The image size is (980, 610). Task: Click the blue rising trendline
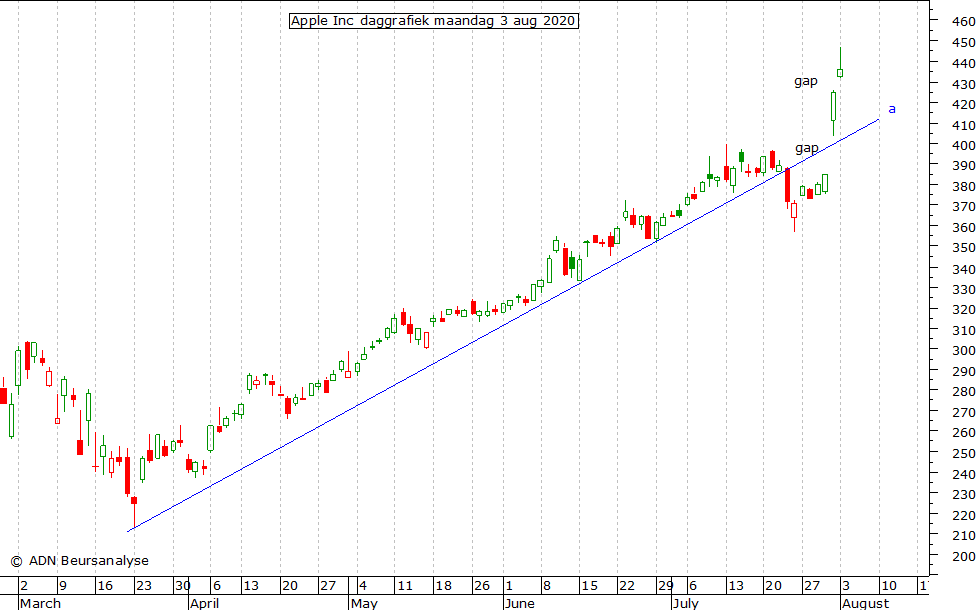(x=503, y=325)
